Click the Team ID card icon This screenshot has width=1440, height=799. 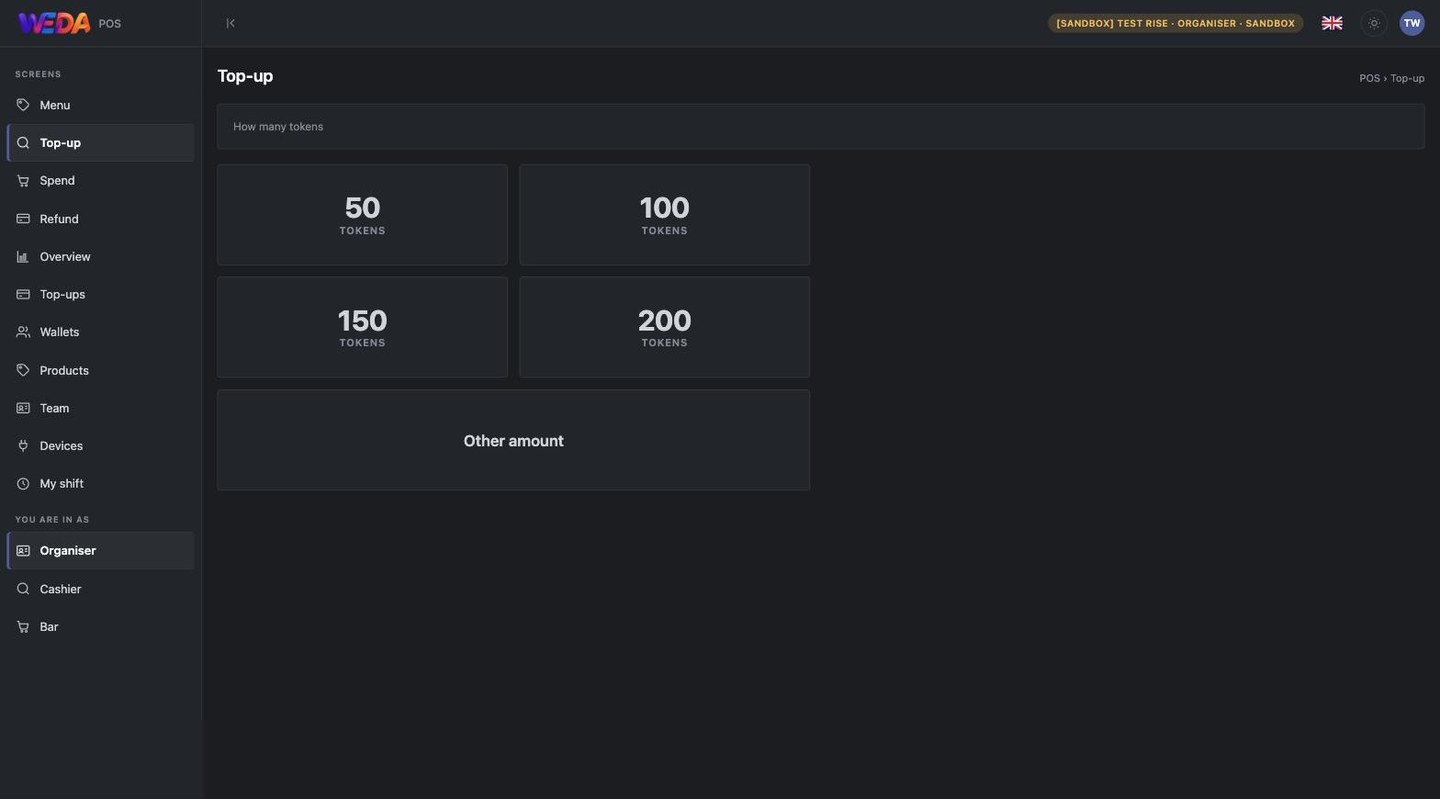pyautogui.click(x=23, y=408)
